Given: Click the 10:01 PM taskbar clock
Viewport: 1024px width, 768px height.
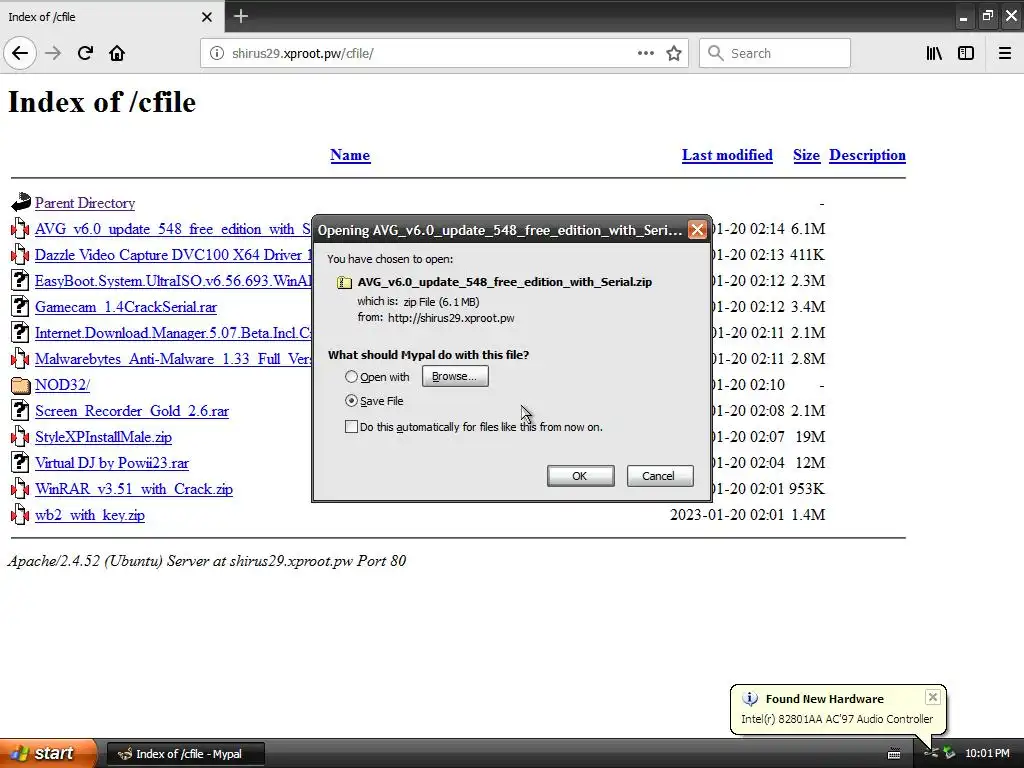Looking at the screenshot, I should 987,754.
